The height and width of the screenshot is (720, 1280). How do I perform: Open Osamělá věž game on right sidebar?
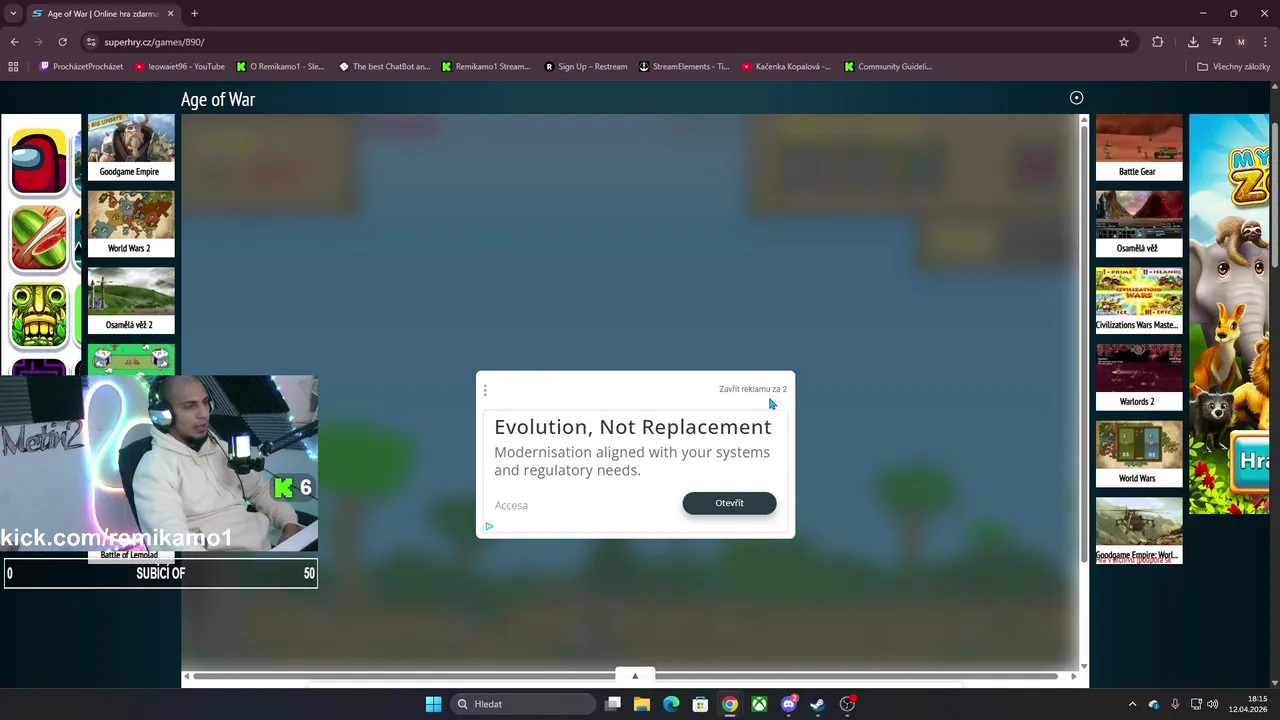click(x=1139, y=224)
